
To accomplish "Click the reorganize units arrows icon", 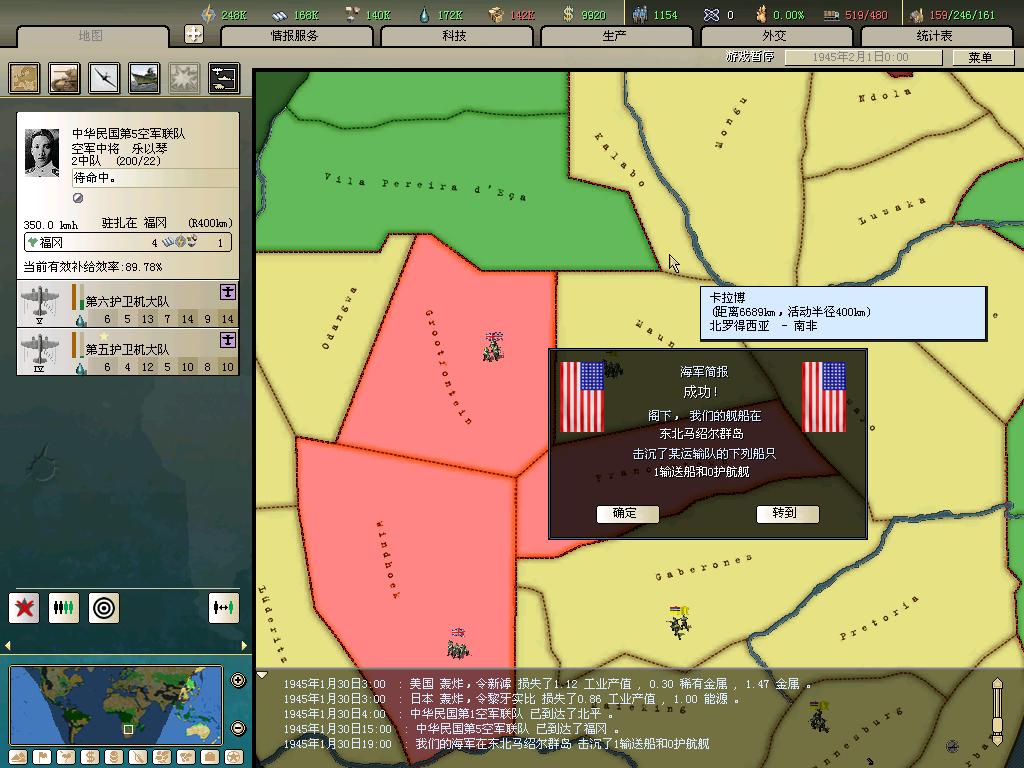I will 224,608.
